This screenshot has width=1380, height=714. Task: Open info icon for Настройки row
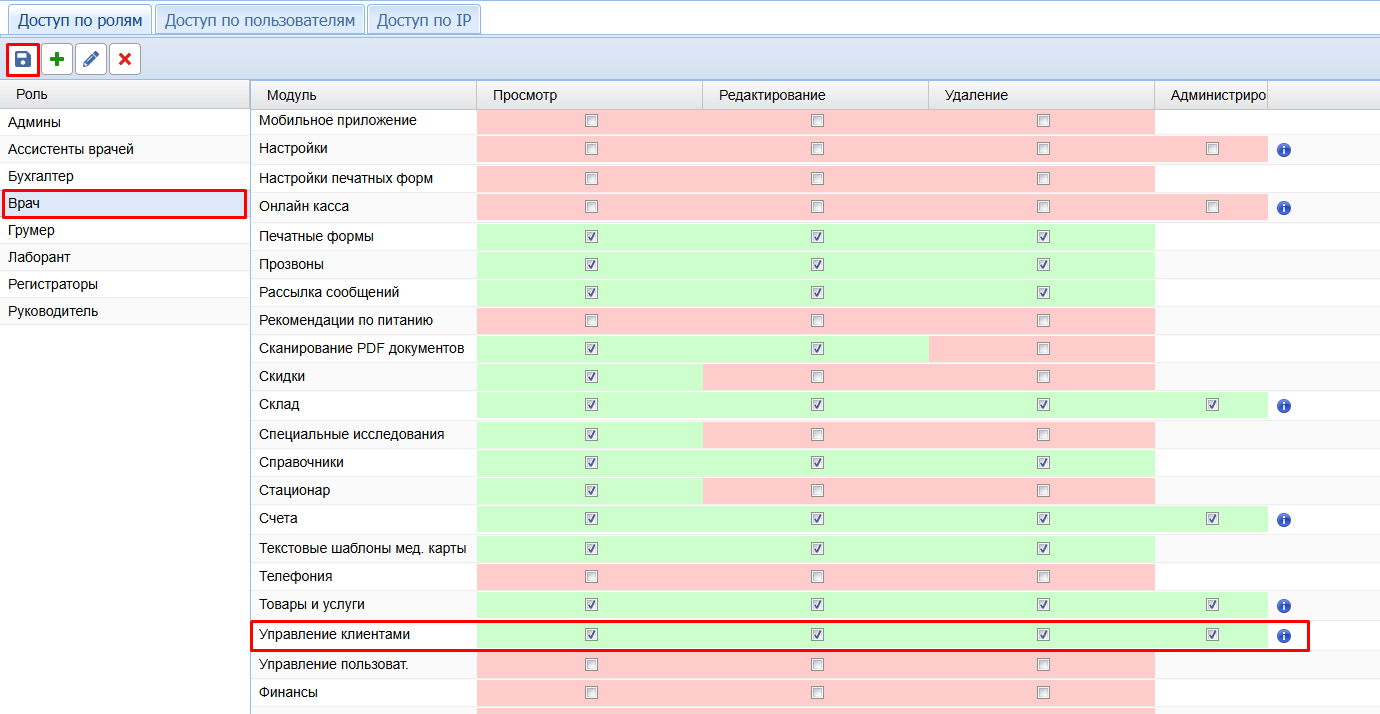click(1285, 150)
